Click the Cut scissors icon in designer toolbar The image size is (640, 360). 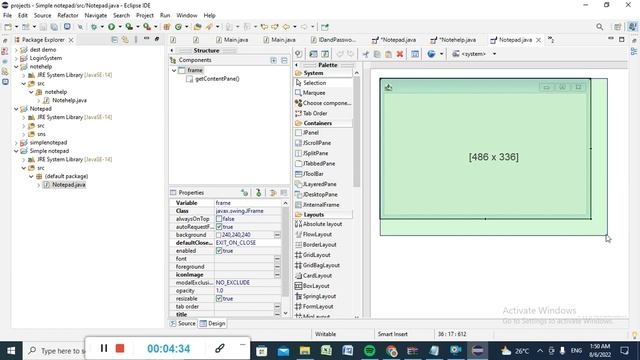point(365,54)
